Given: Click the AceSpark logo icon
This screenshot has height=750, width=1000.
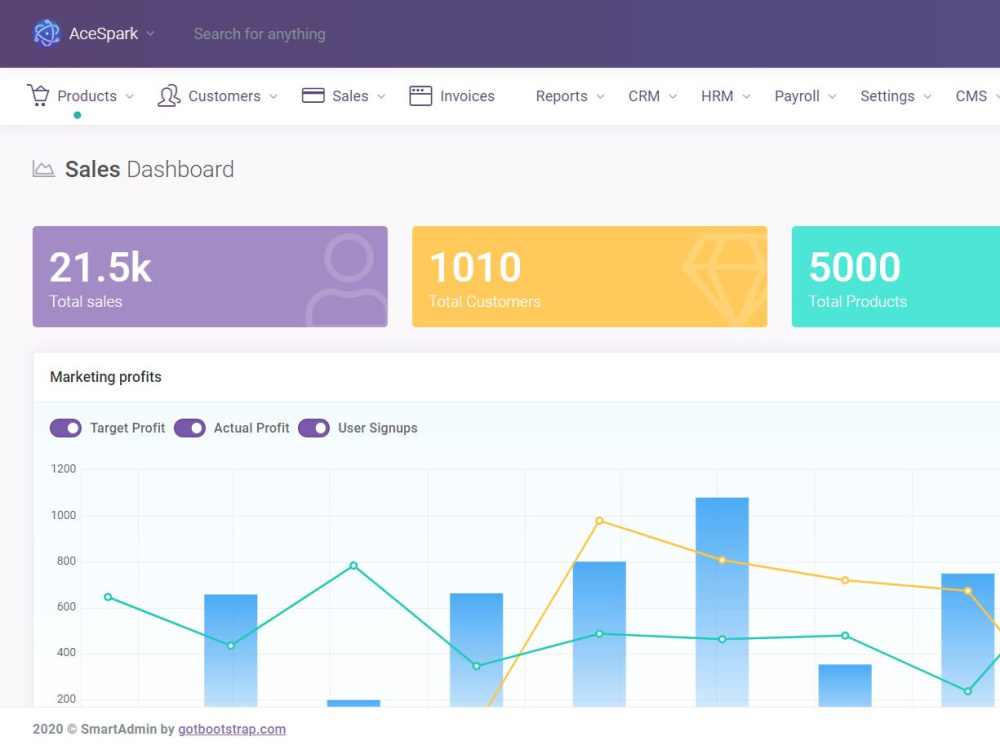Looking at the screenshot, I should point(47,33).
